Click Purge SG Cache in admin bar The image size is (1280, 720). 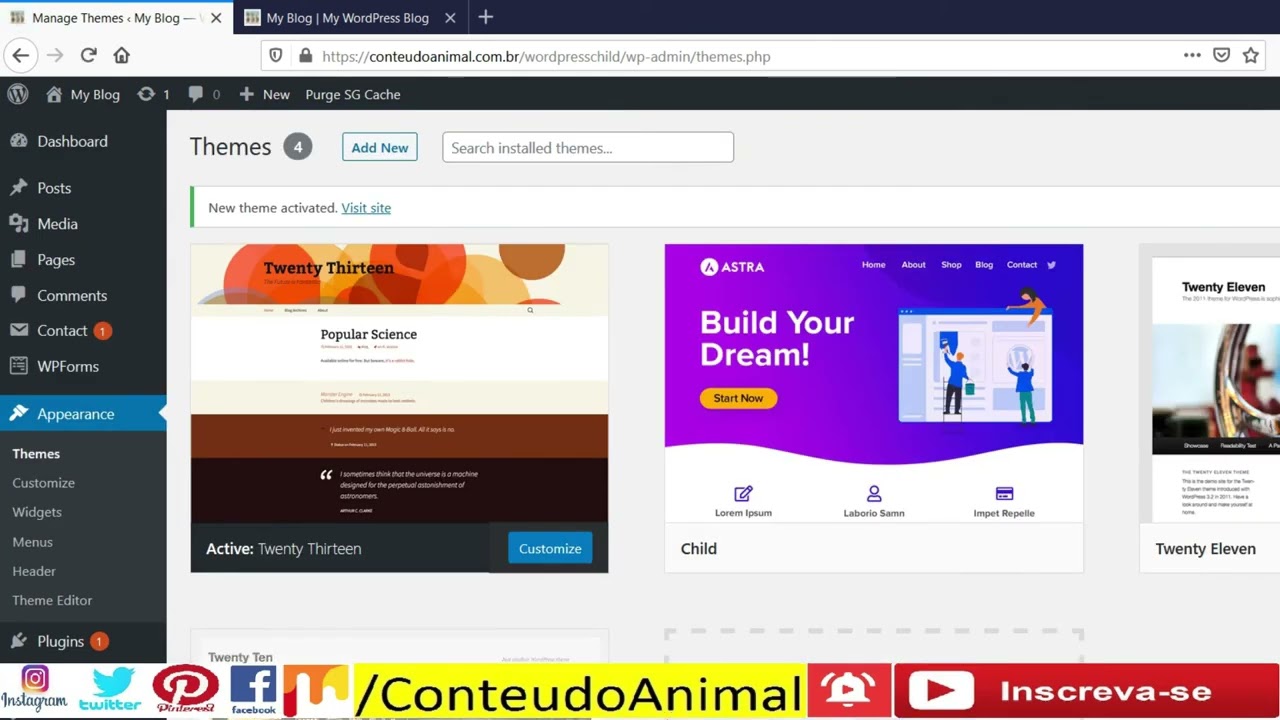pyautogui.click(x=353, y=94)
